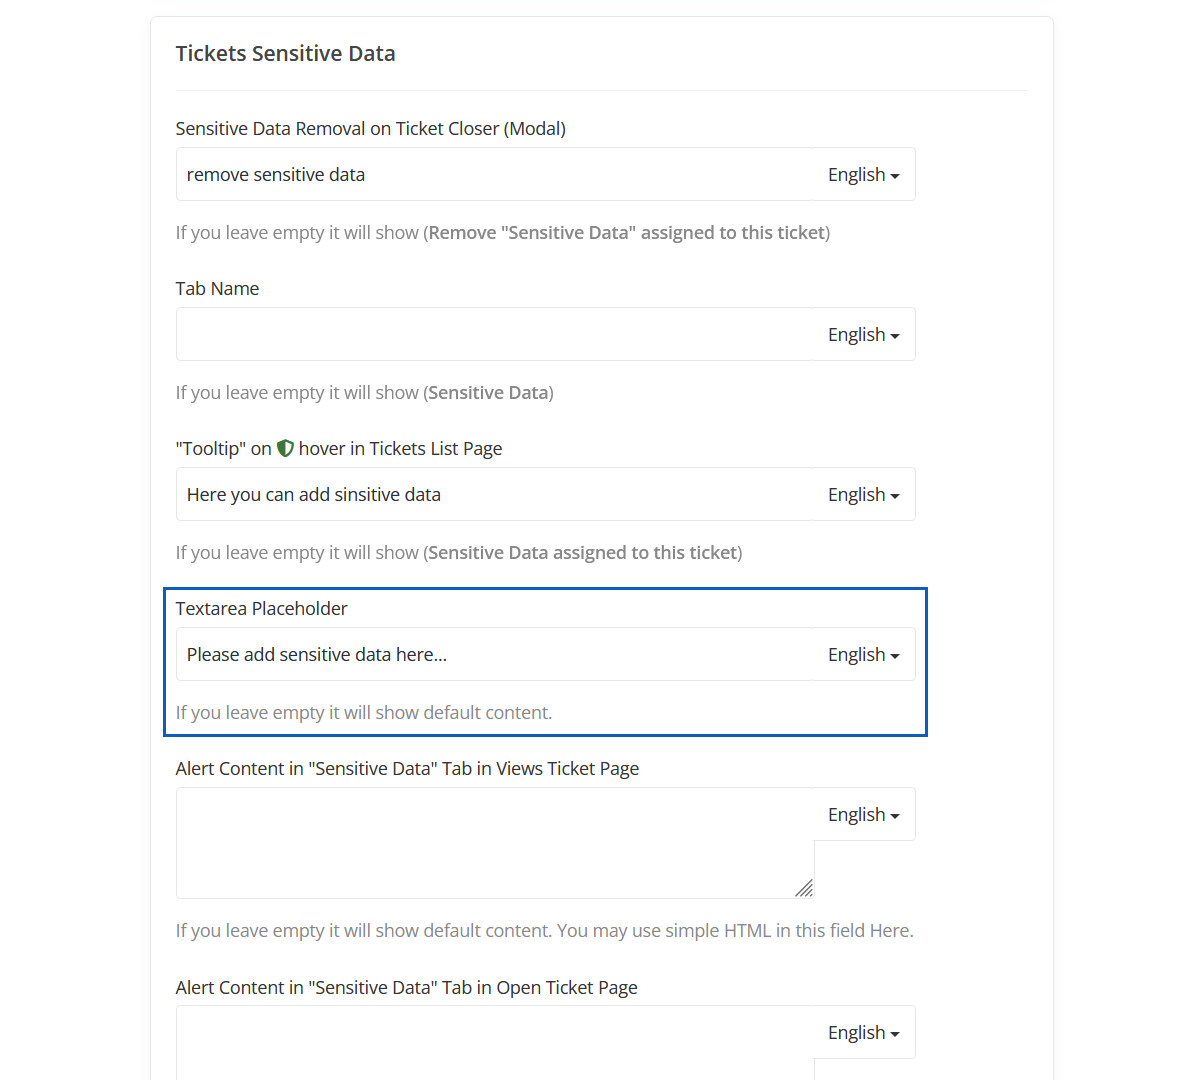
Task: Expand English dropdown for Views Ticket alert content
Action: pyautogui.click(x=864, y=815)
